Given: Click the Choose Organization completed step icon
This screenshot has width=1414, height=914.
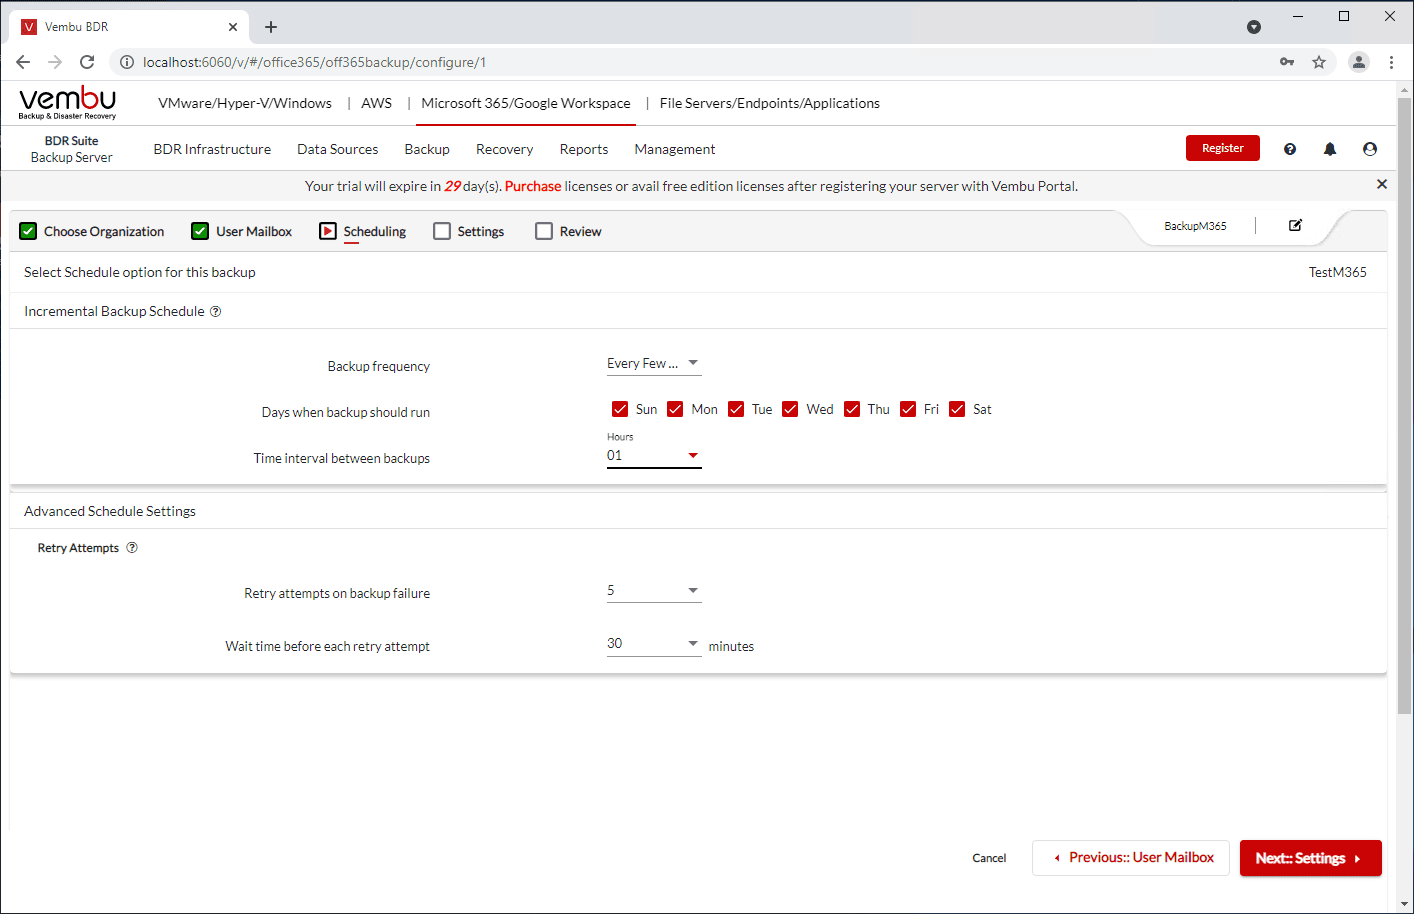Looking at the screenshot, I should point(28,231).
